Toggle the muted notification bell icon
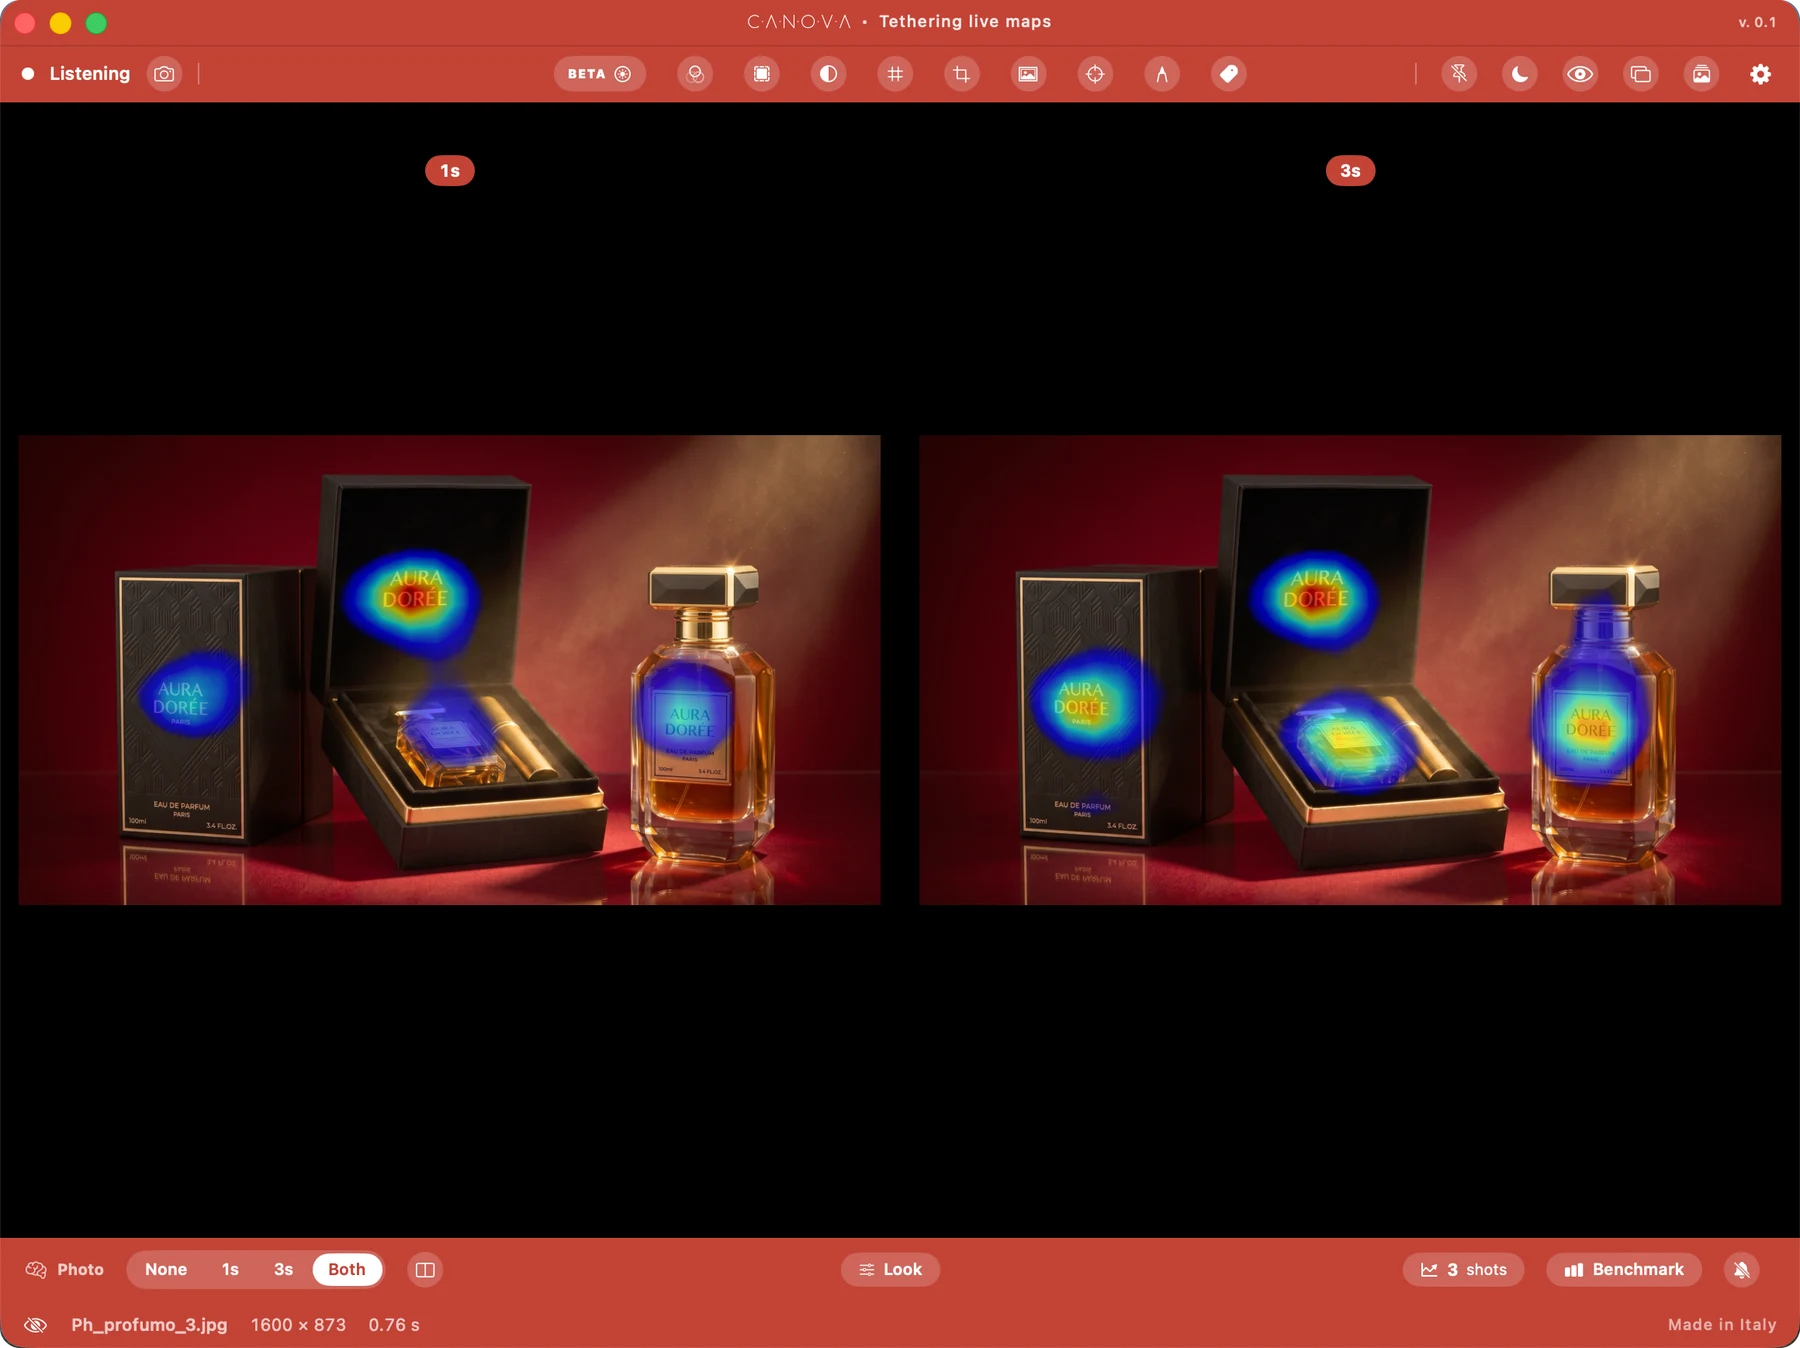 click(1742, 1270)
